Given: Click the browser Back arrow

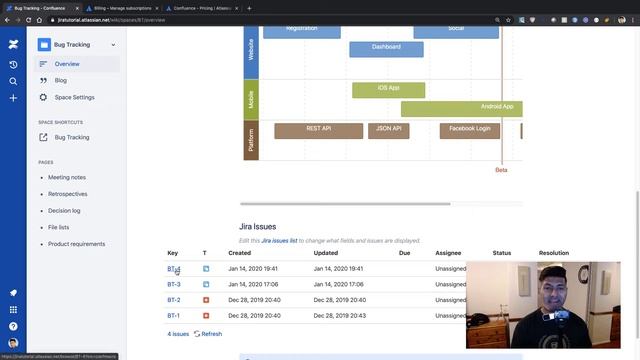Looking at the screenshot, I should click(x=7, y=20).
